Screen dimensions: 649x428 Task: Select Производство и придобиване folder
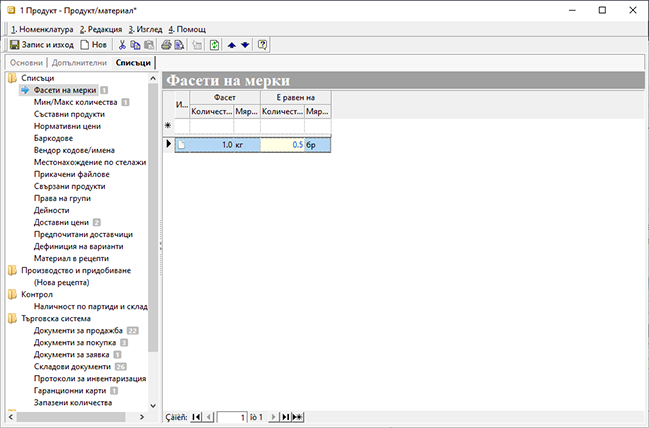tap(76, 270)
